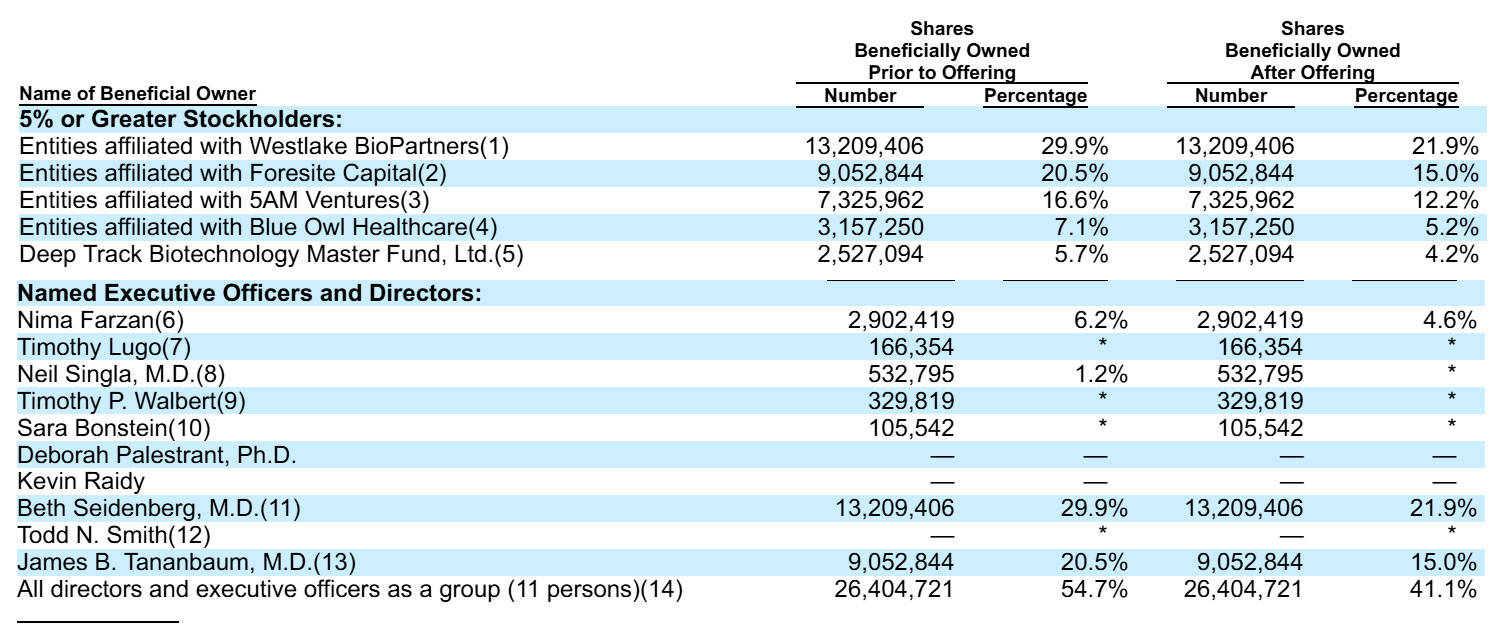This screenshot has width=1508, height=624.
Task: Click Foresite Capital prior-offering number 9,052,844
Action: click(x=871, y=173)
